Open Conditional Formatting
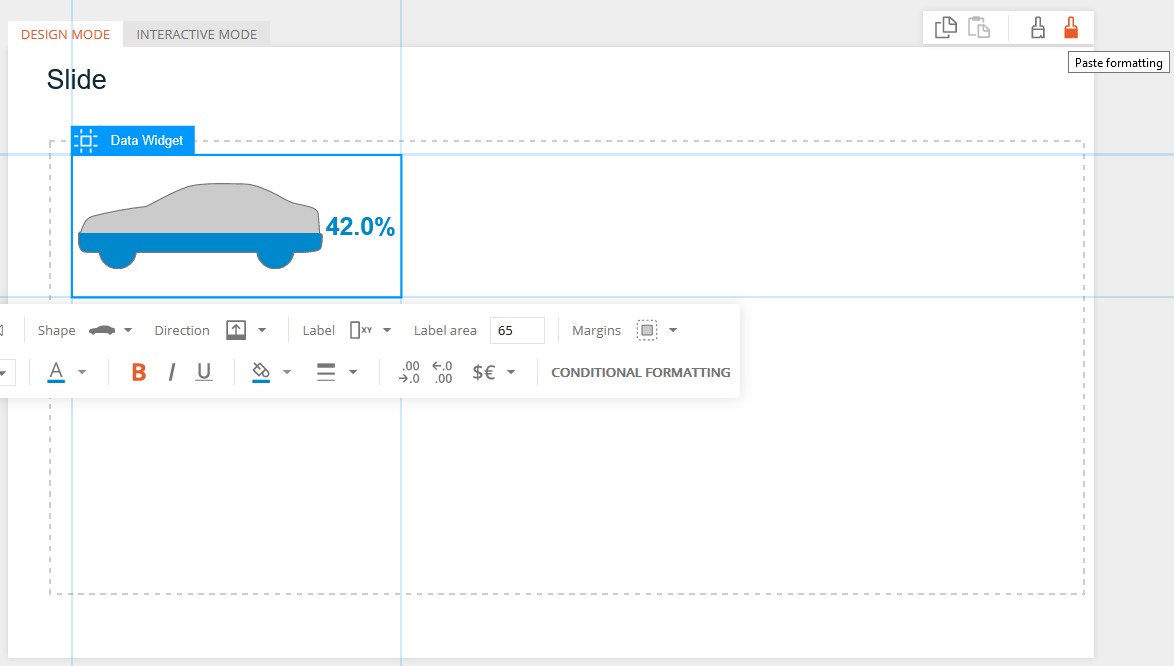Image resolution: width=1174 pixels, height=666 pixels. 641,372
